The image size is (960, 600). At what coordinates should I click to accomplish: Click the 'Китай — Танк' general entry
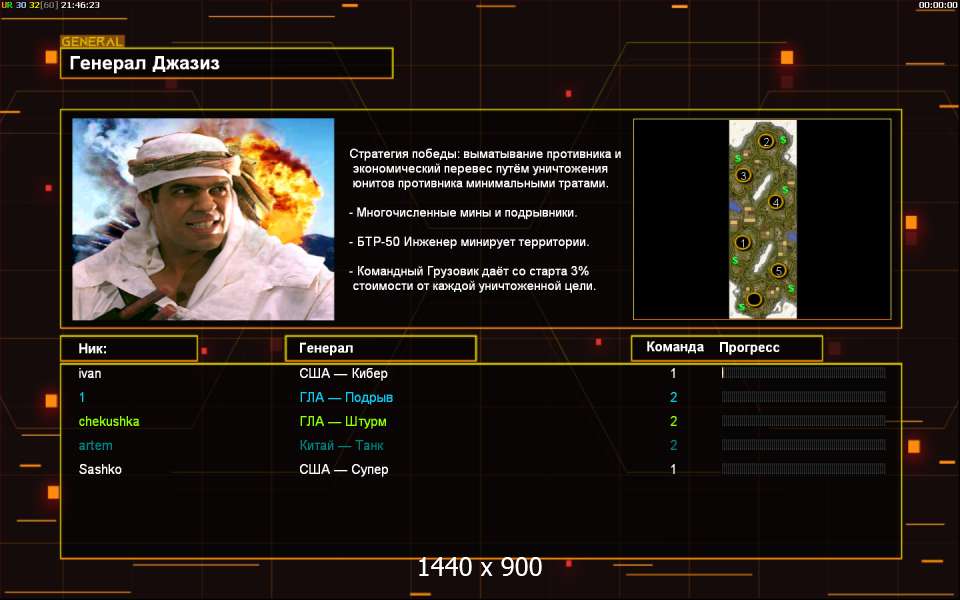pos(341,446)
